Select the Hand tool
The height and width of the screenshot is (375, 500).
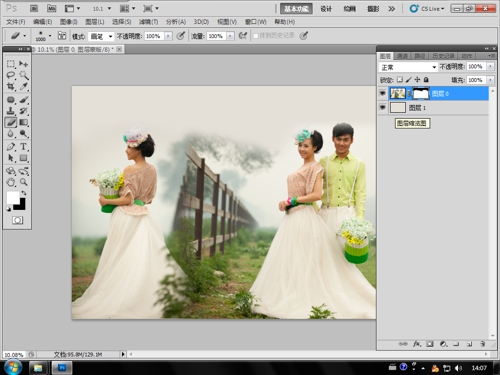click(11, 182)
